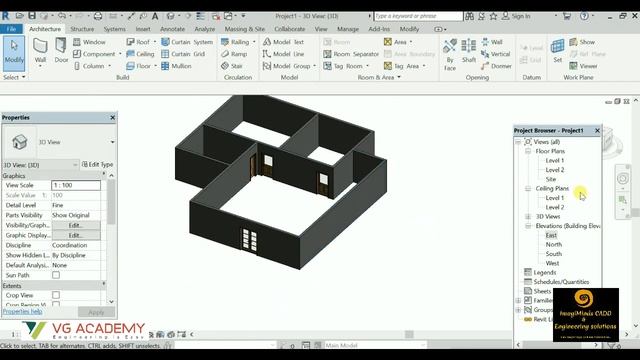Activate the Stair tool
The image size is (640, 360).
(232, 66)
